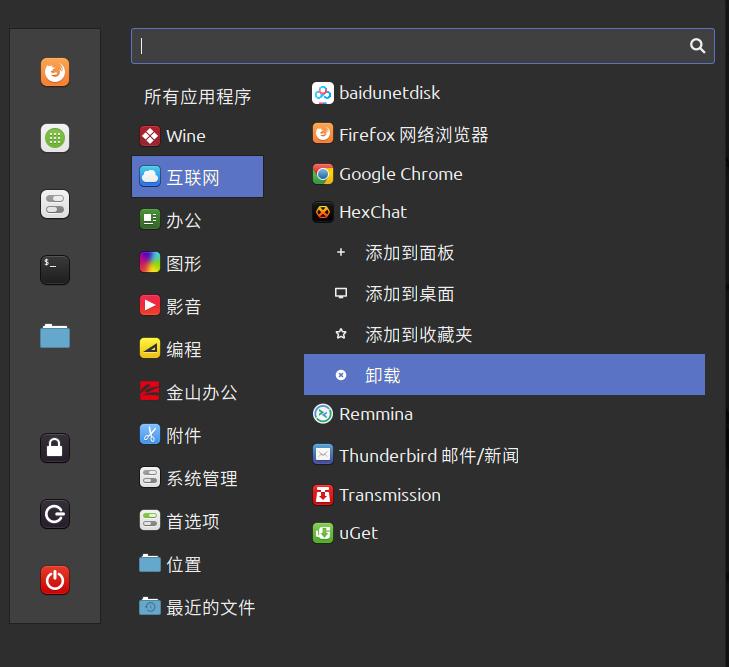Launch Firefox 网络浏览器 entry text

pos(414,135)
